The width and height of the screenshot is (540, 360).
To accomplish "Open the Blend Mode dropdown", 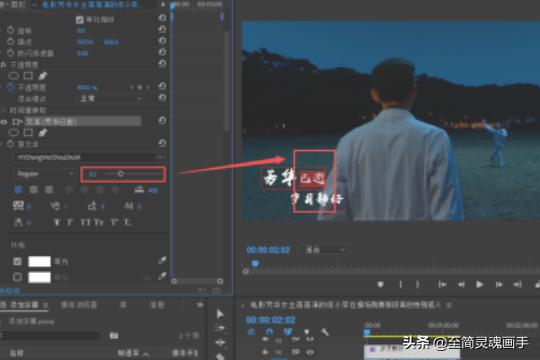I will coord(111,99).
